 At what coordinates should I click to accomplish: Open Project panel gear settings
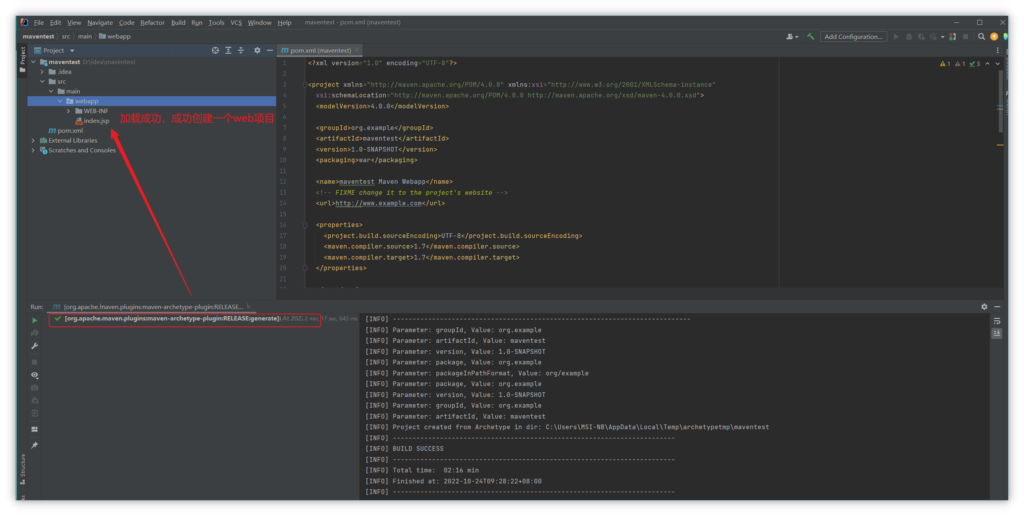pos(257,50)
